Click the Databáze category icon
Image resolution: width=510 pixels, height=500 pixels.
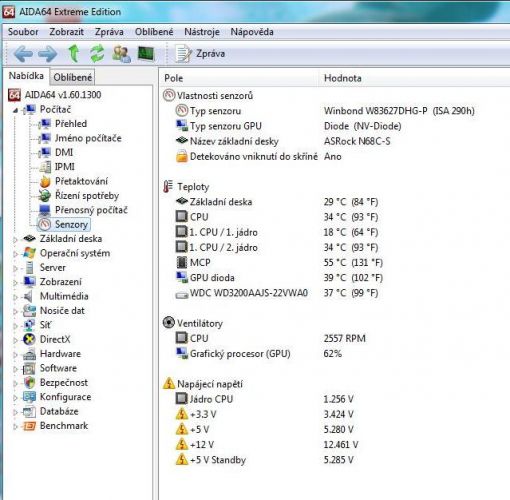pos(29,412)
